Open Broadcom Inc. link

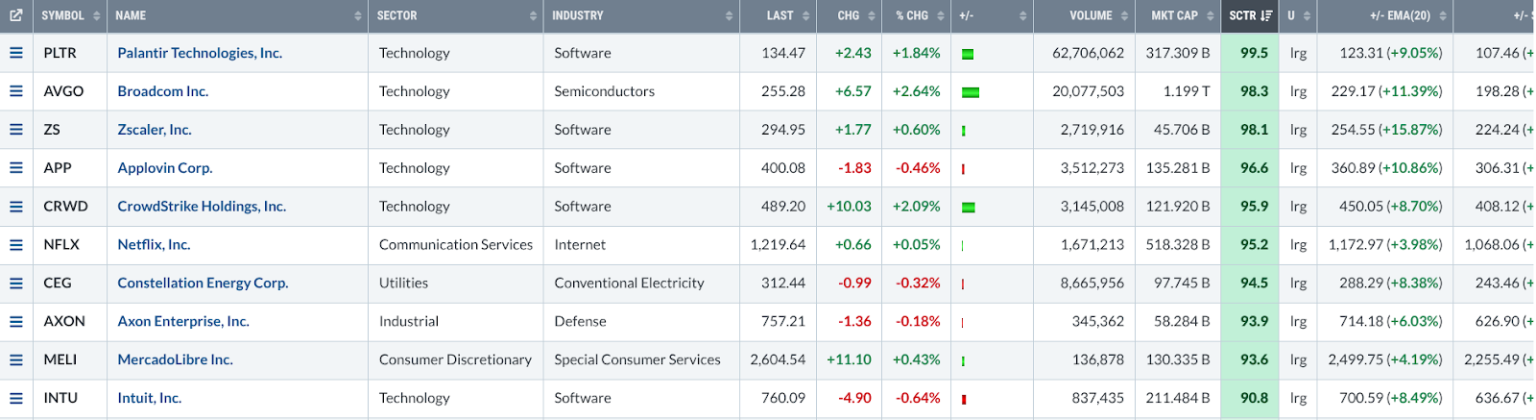[163, 91]
